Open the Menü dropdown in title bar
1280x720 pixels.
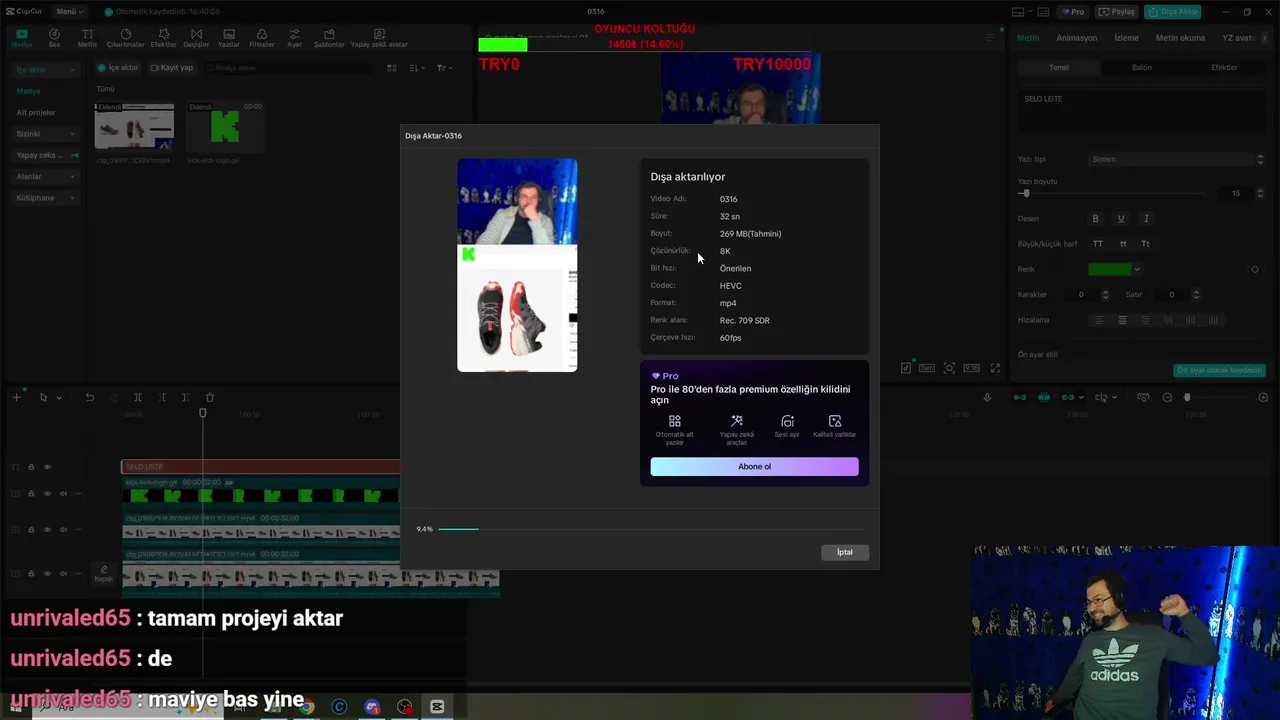(x=69, y=11)
